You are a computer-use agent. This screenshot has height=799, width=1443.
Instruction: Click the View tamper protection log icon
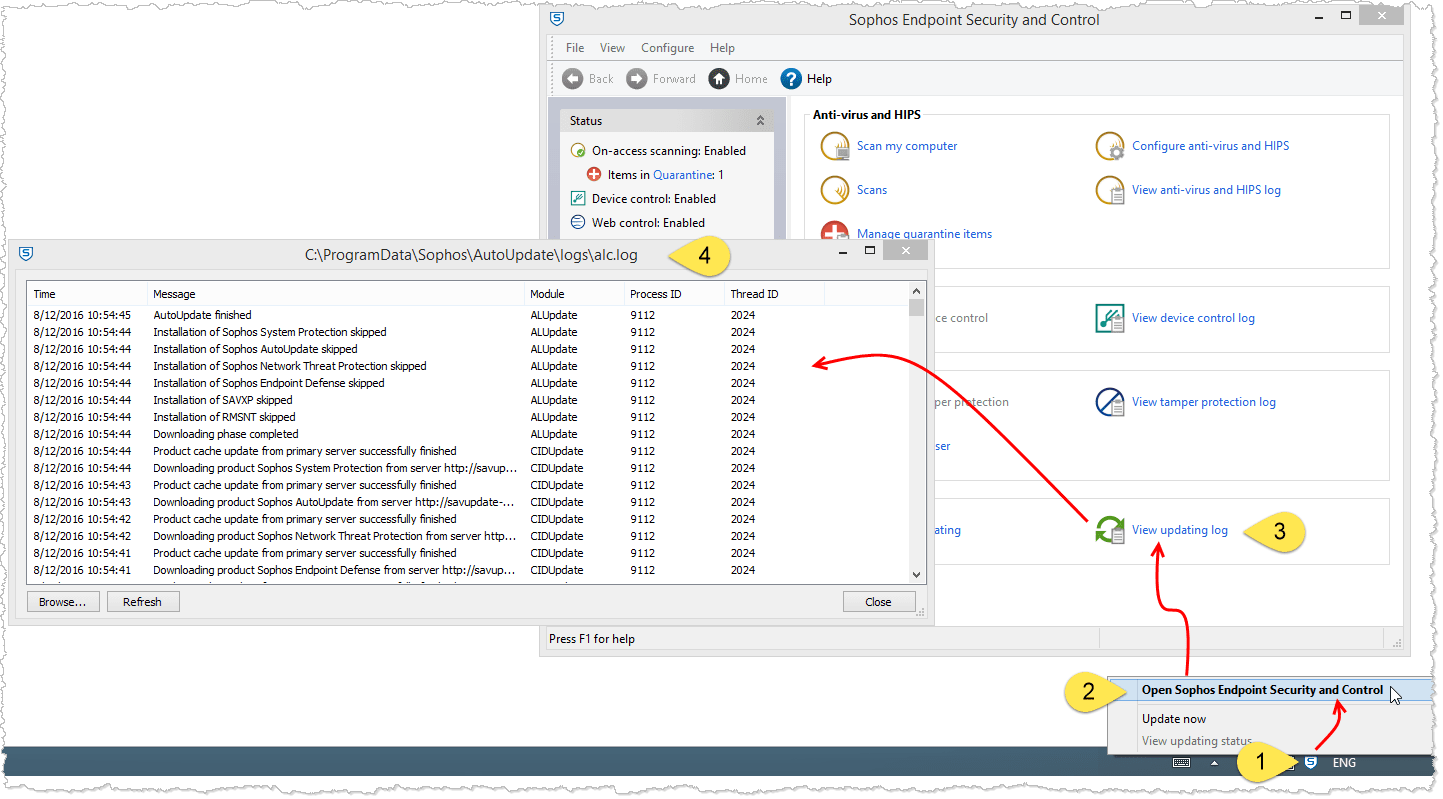click(1110, 402)
